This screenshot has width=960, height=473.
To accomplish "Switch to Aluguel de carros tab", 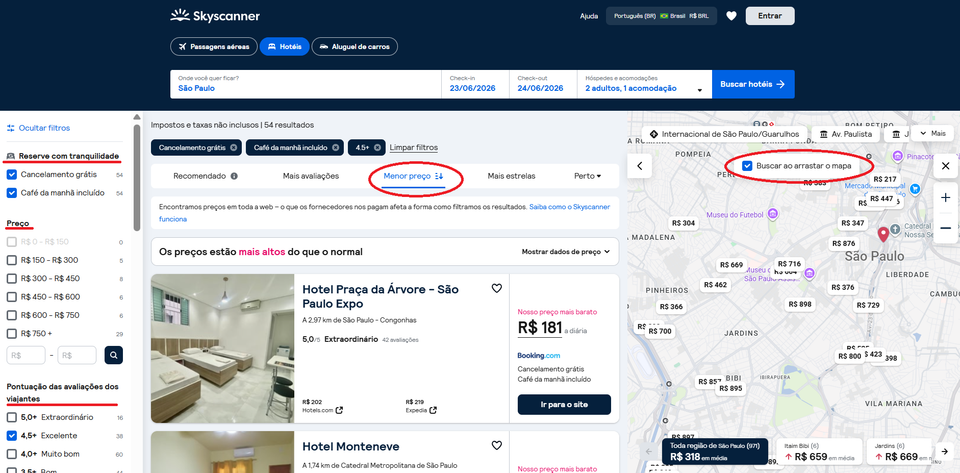I will click(354, 47).
